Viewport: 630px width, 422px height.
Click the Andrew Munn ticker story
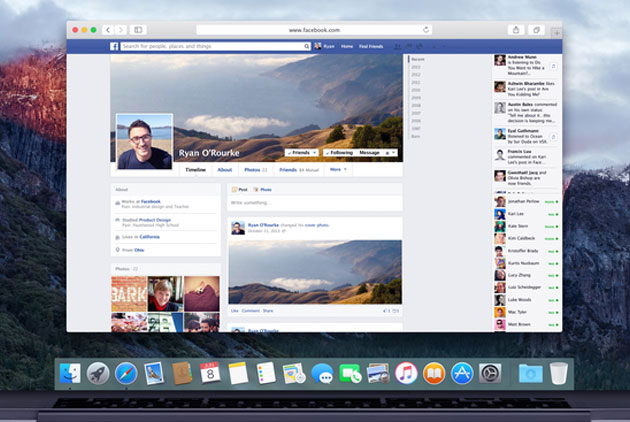(x=526, y=66)
